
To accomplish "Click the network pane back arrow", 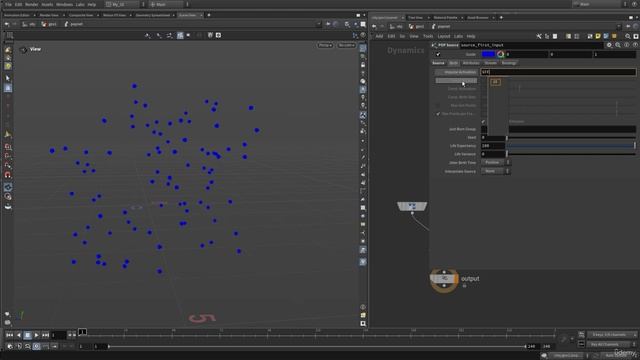I will click(x=374, y=27).
